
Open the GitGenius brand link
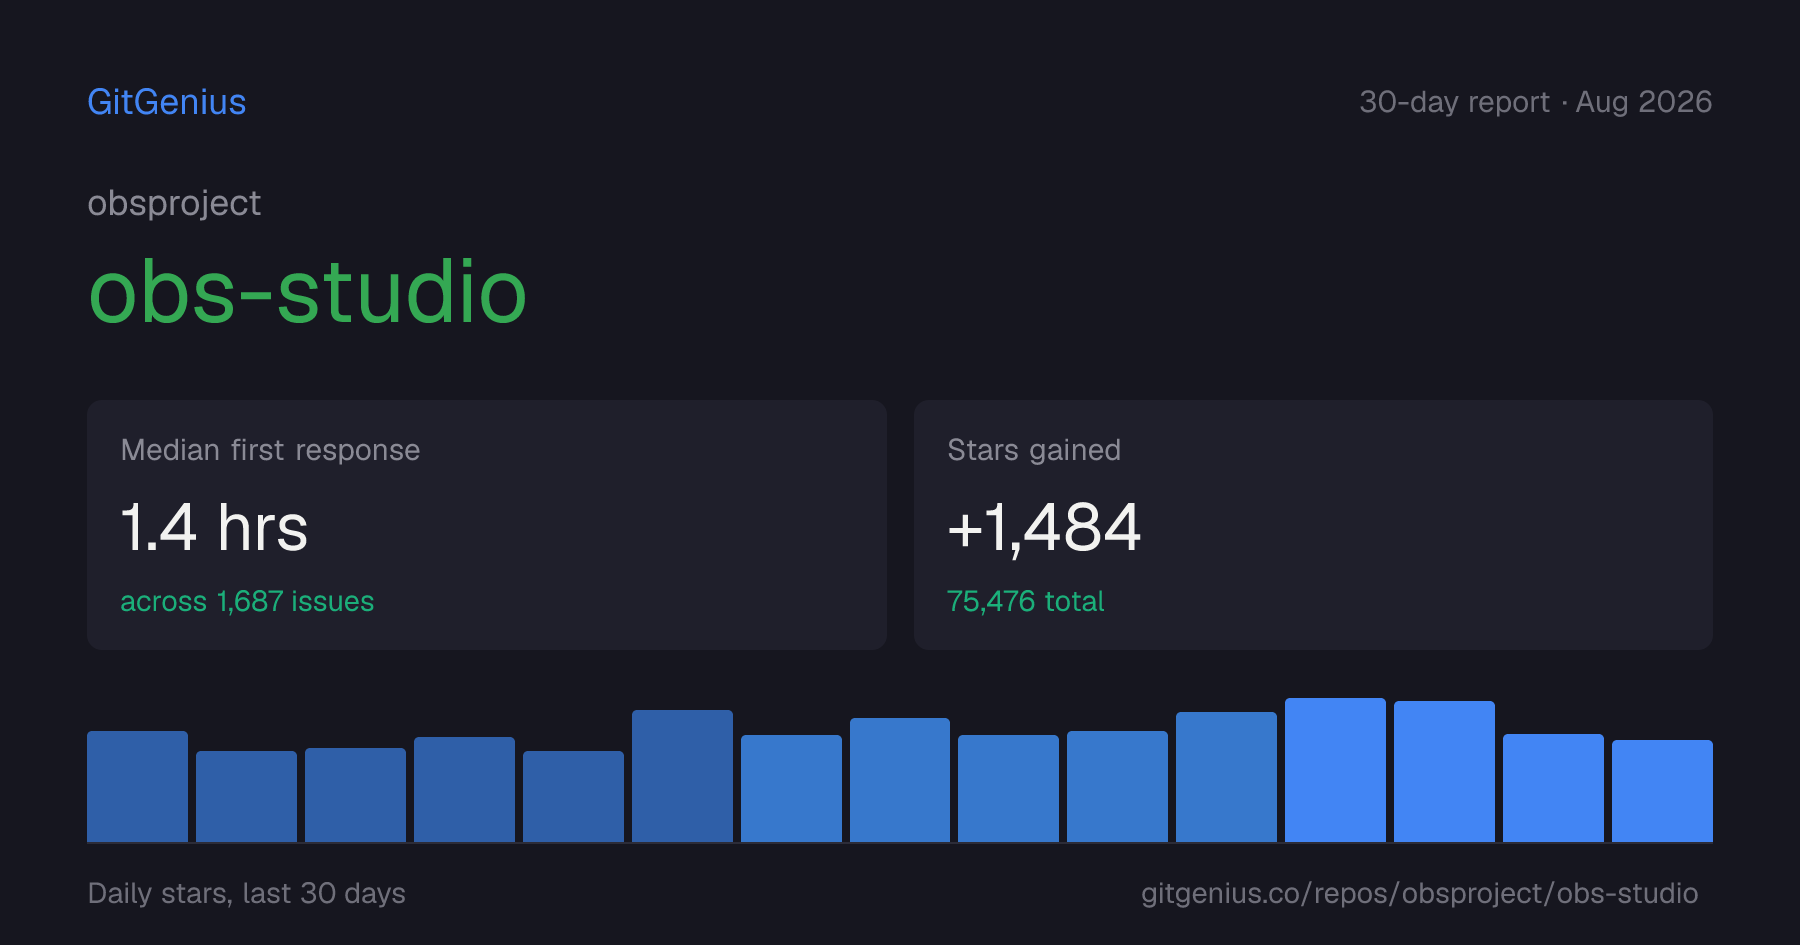point(167,102)
